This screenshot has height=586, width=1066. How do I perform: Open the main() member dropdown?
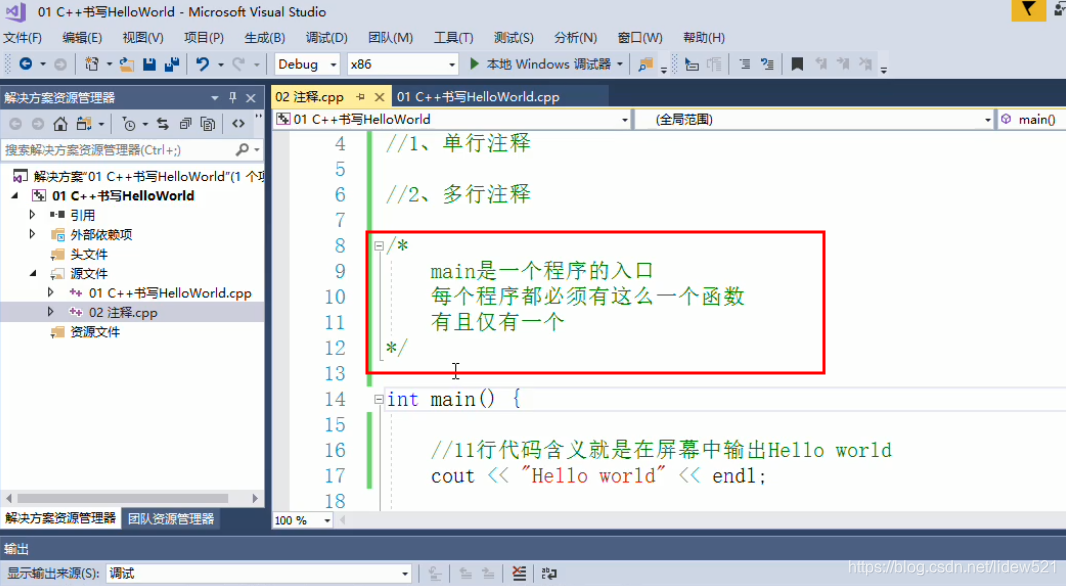click(x=1031, y=120)
